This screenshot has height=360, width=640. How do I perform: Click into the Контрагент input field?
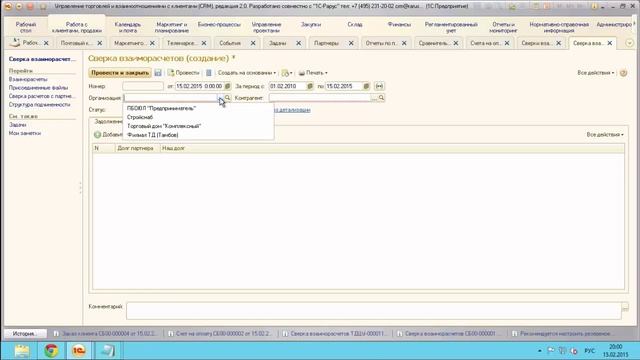click(320, 98)
